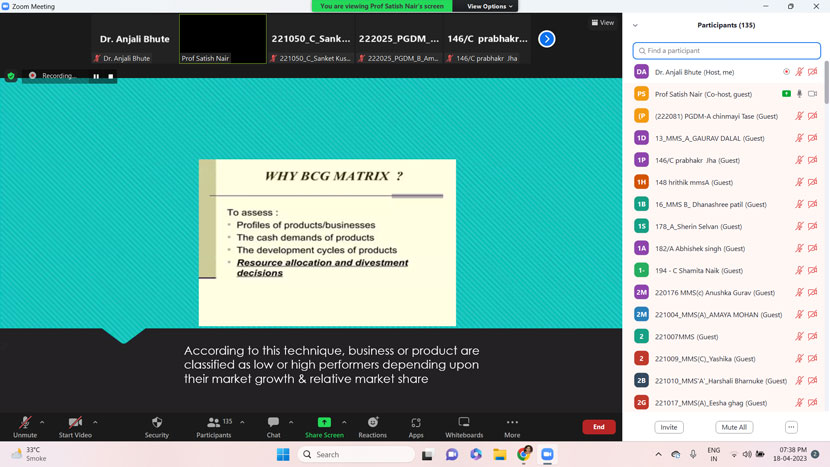Open the Apps panel
Image resolution: width=830 pixels, height=467 pixels.
pos(416,426)
